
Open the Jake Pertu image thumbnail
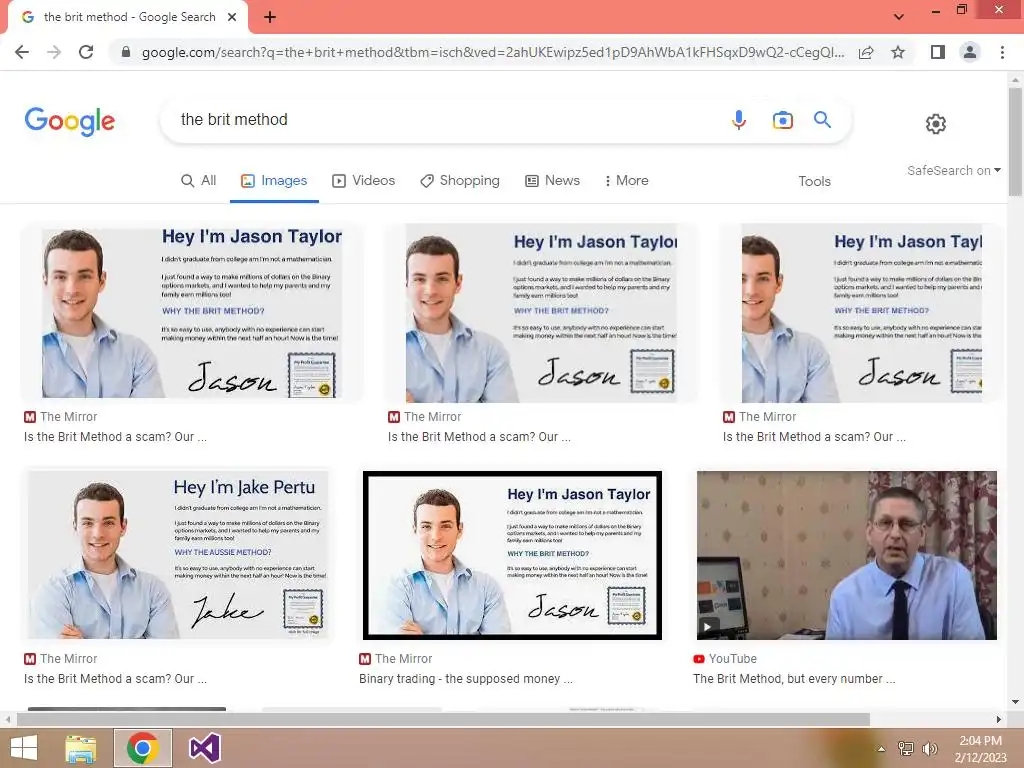tap(177, 554)
